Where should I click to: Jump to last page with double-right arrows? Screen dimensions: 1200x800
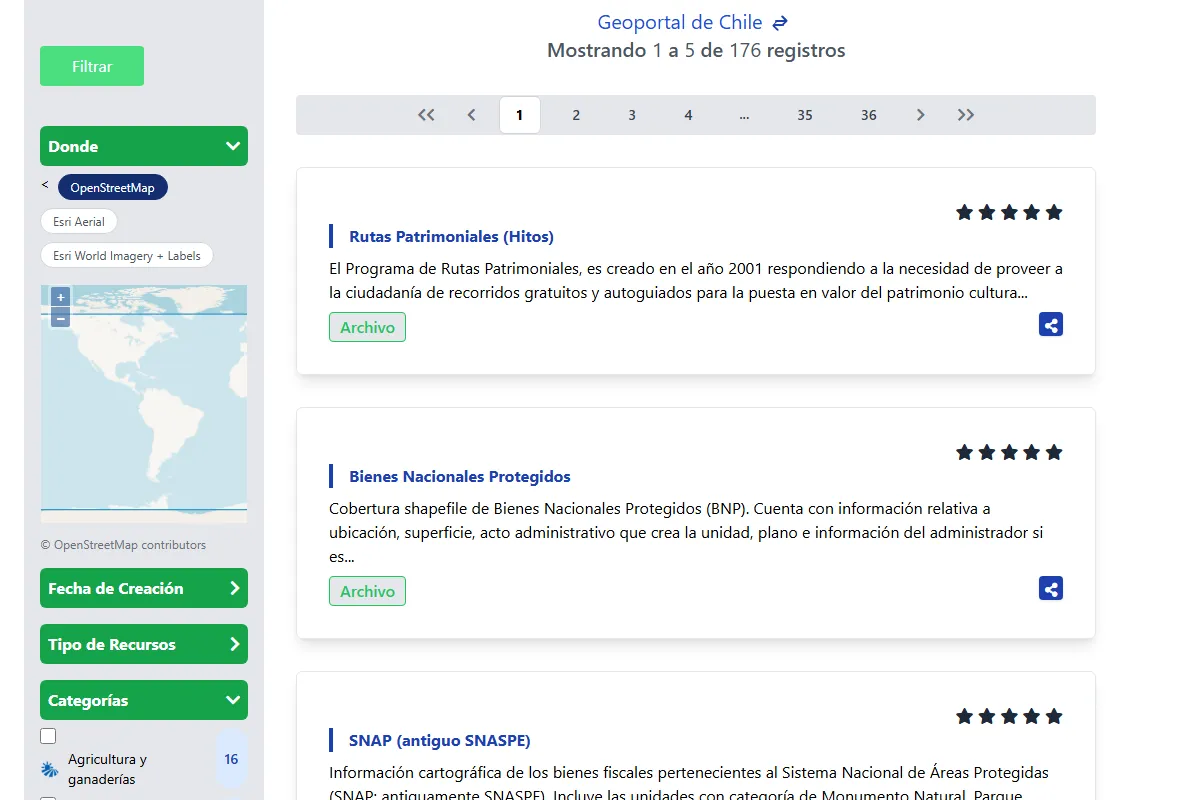[966, 115]
